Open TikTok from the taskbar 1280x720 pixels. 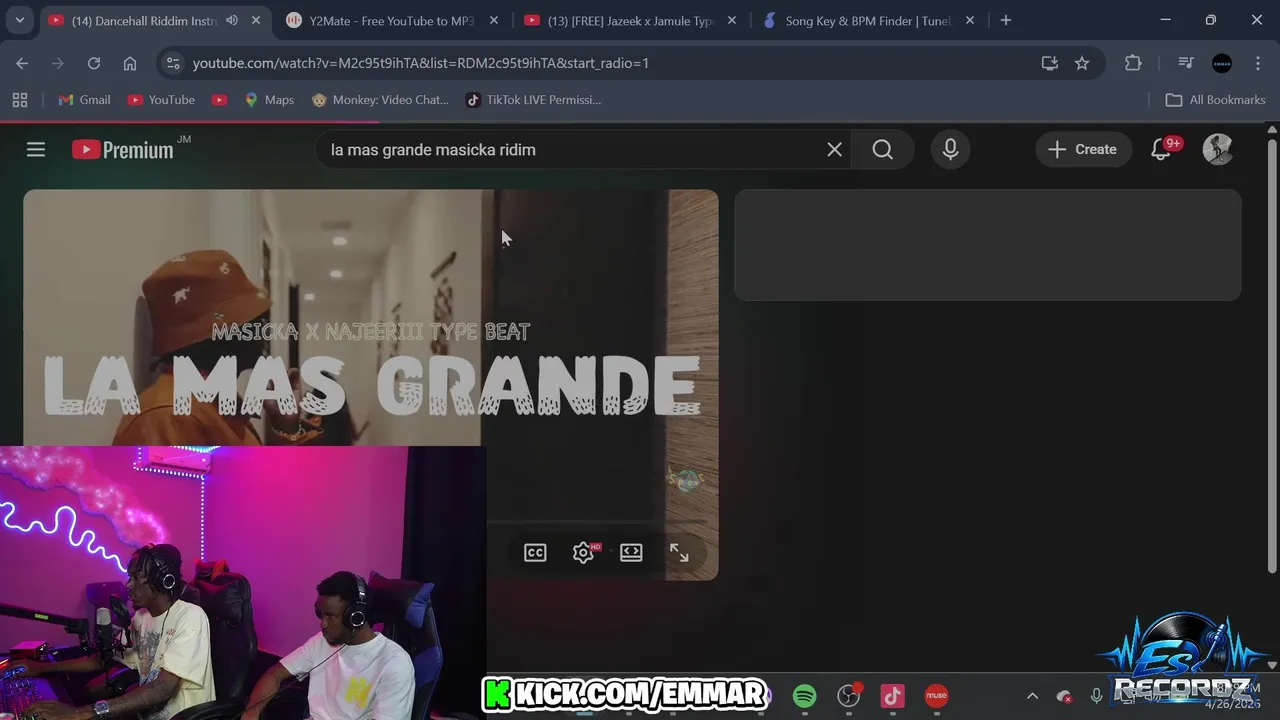[892, 696]
